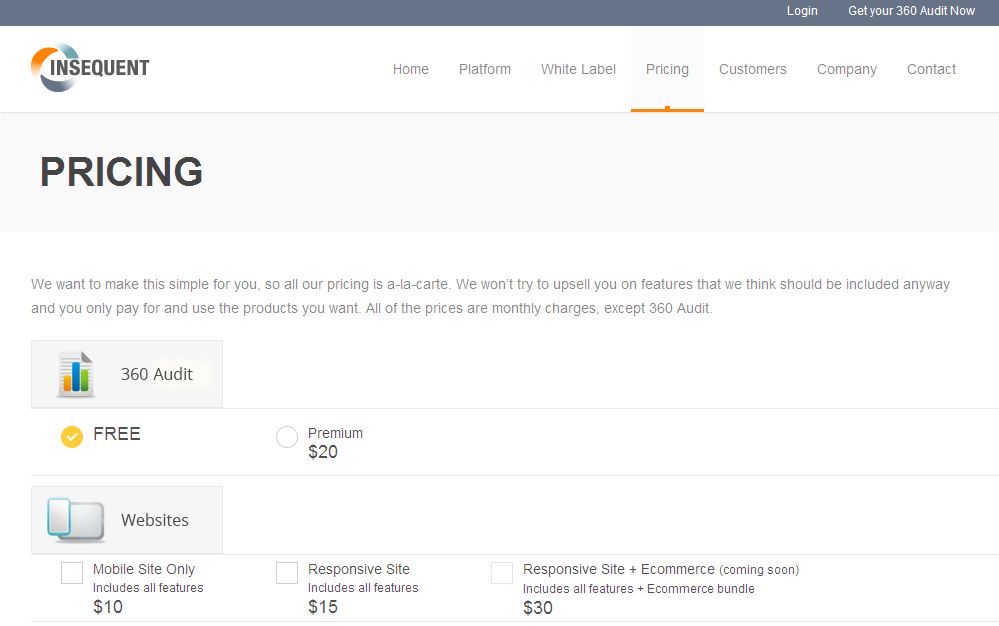
Task: Open the Home menu item
Action: (x=410, y=69)
